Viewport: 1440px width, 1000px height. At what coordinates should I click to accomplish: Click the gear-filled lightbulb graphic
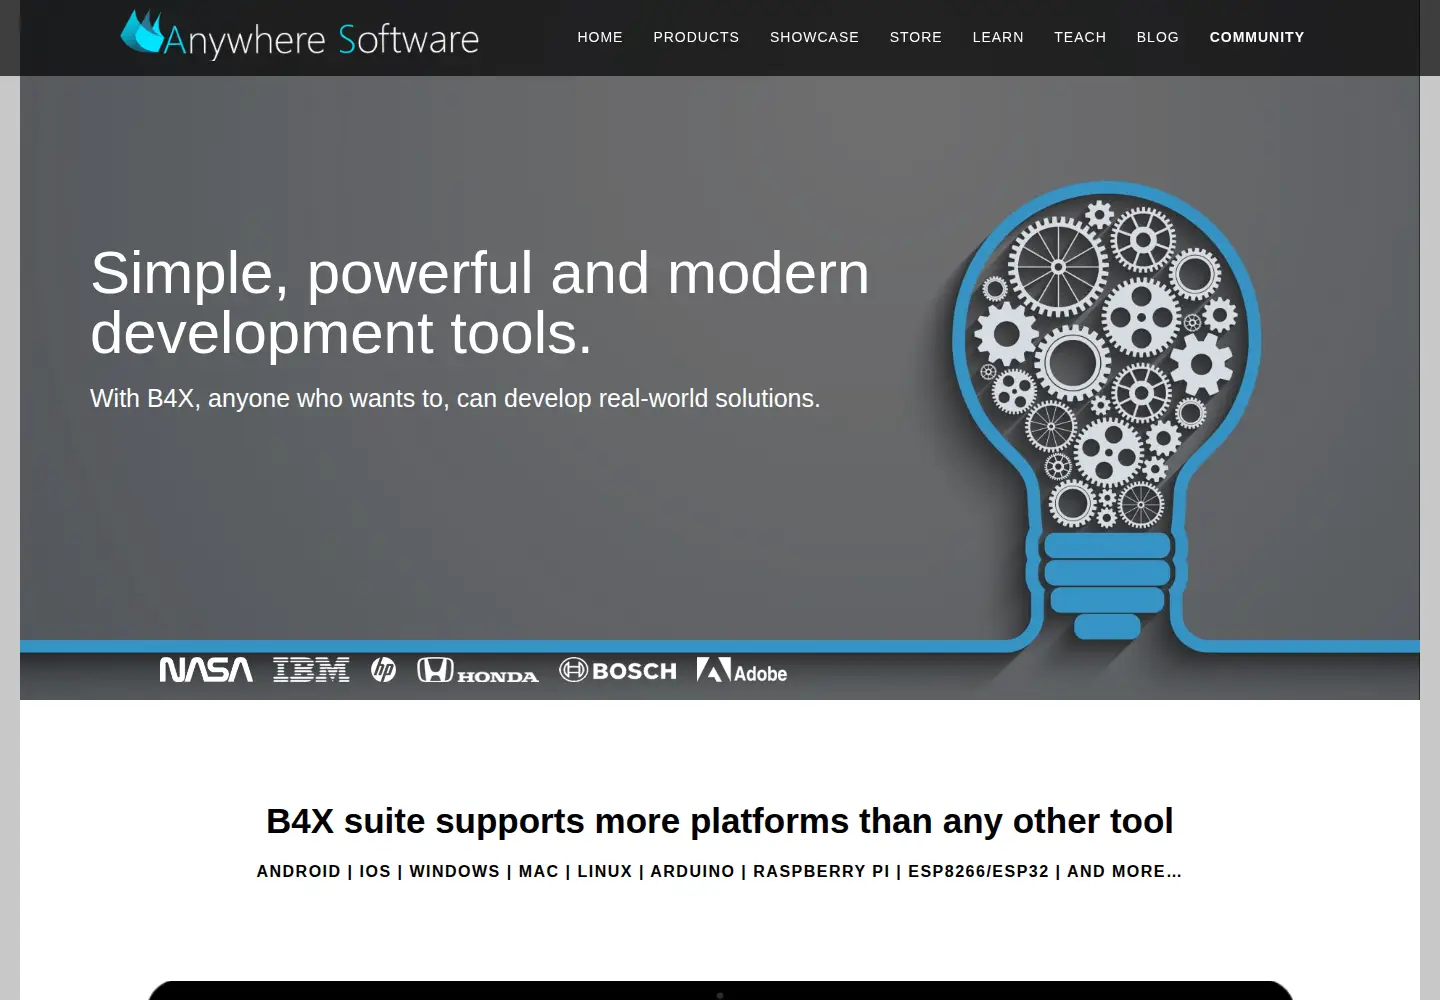click(1106, 410)
